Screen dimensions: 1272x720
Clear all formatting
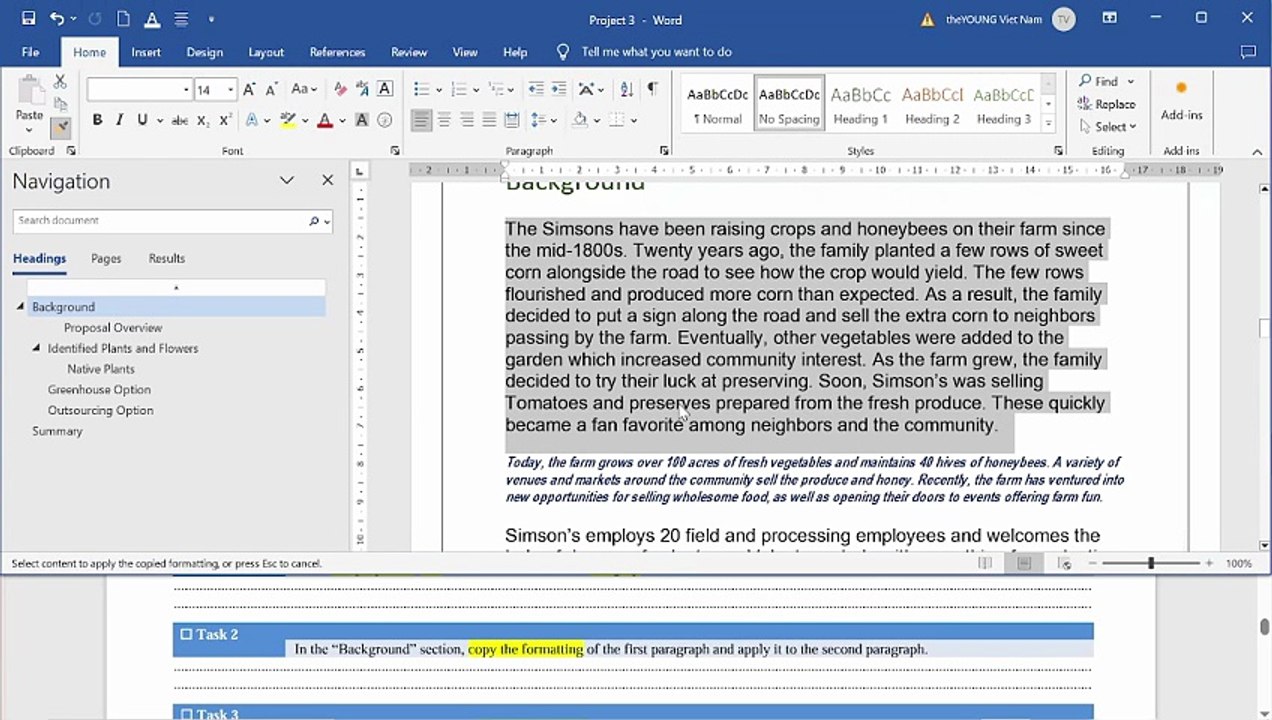tap(340, 90)
